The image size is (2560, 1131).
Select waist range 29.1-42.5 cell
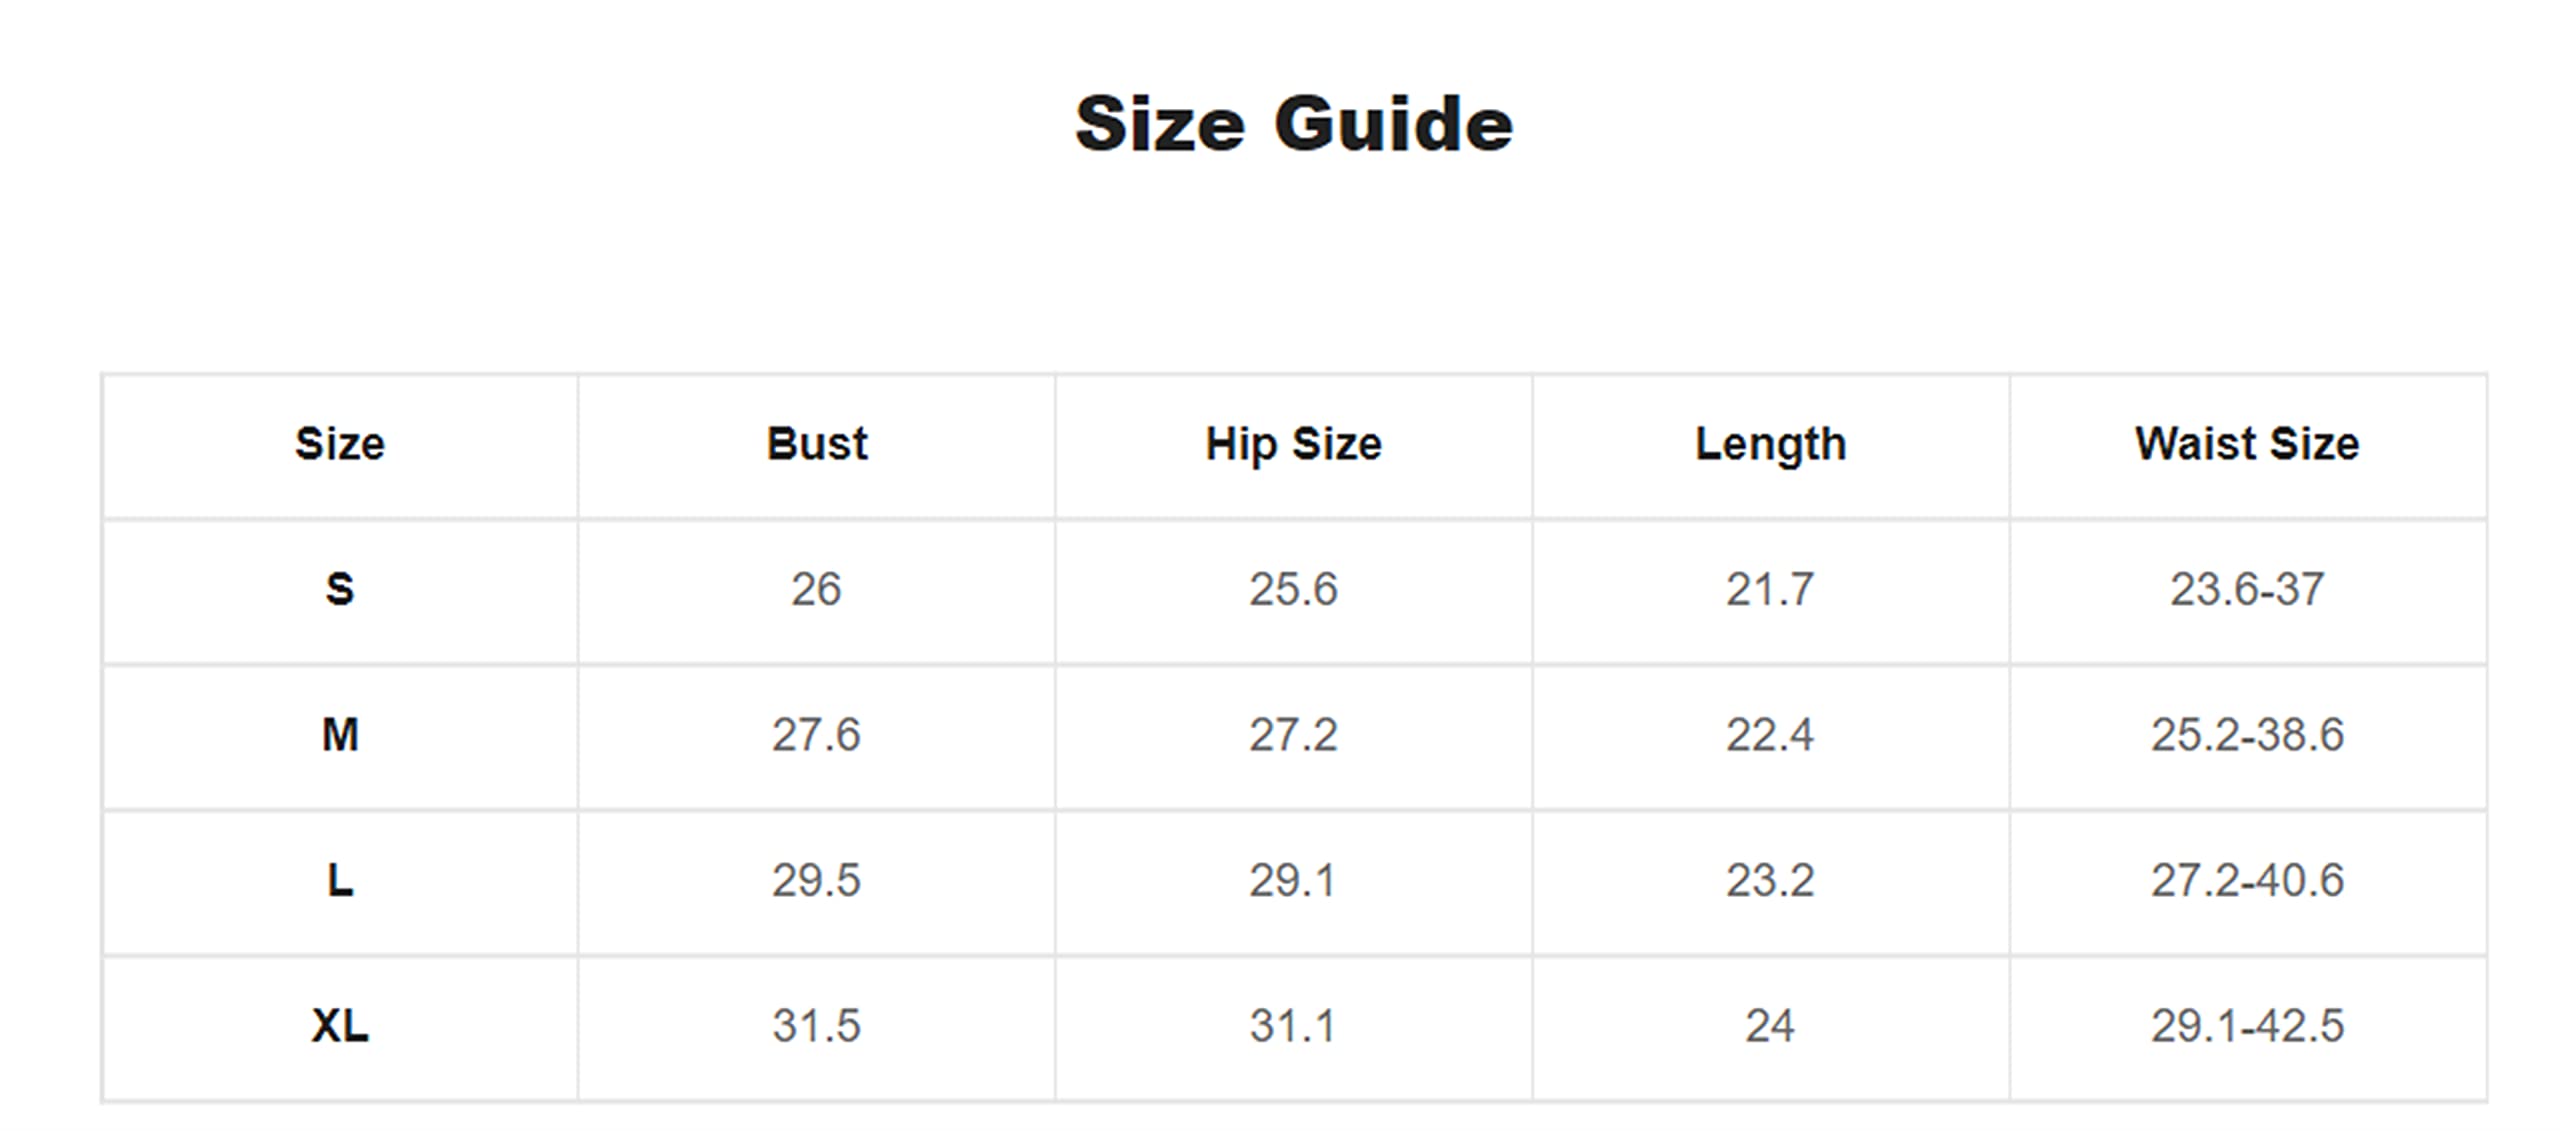point(2247,1026)
